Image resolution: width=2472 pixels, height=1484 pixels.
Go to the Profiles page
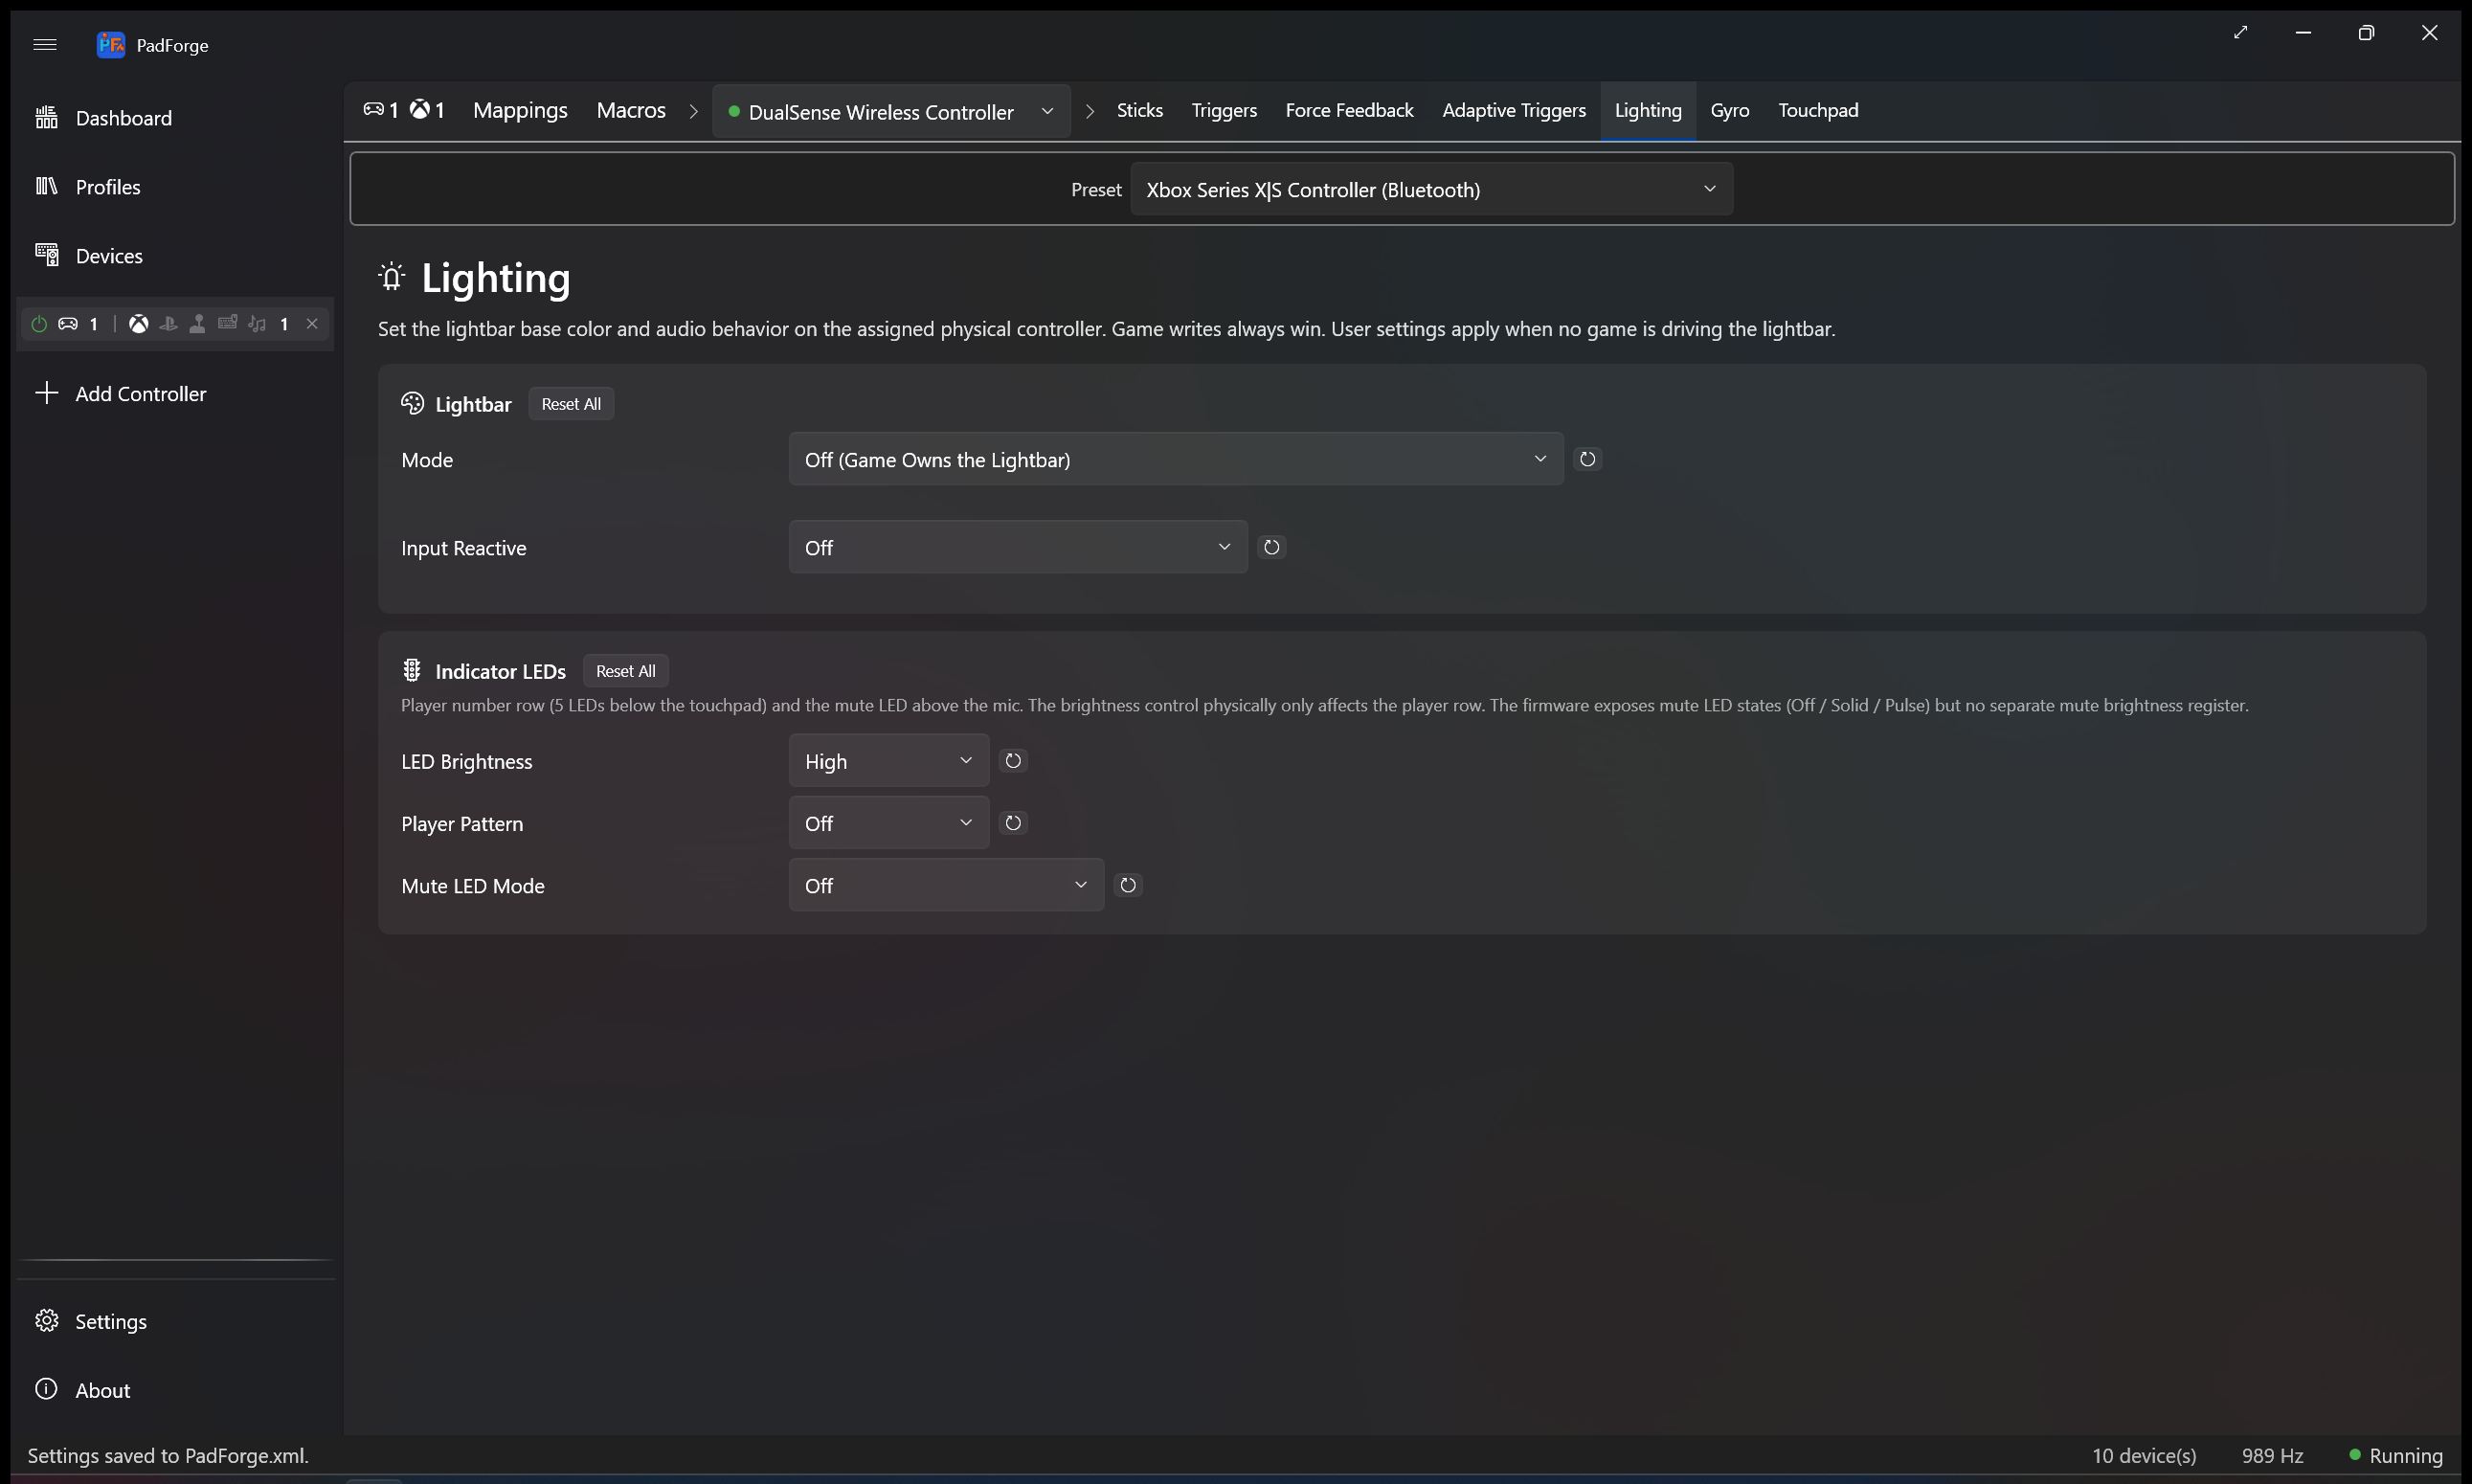(175, 186)
